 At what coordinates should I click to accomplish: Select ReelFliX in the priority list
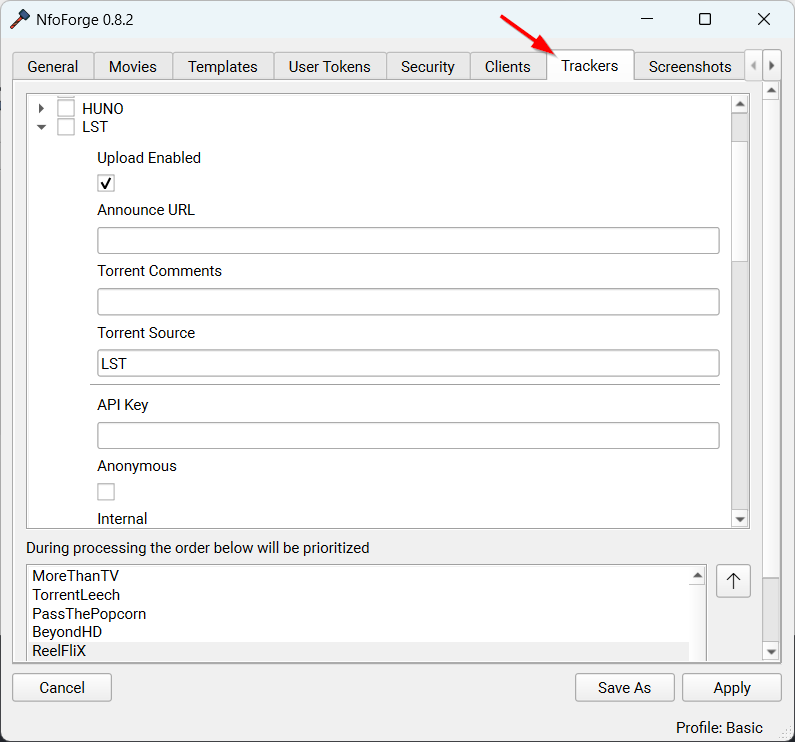[x=59, y=651]
